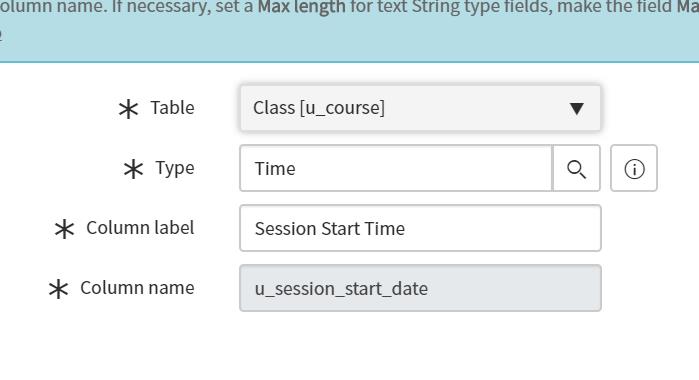Expand the Table dropdown arrow
Image resolution: width=699 pixels, height=380 pixels.
[x=576, y=108]
